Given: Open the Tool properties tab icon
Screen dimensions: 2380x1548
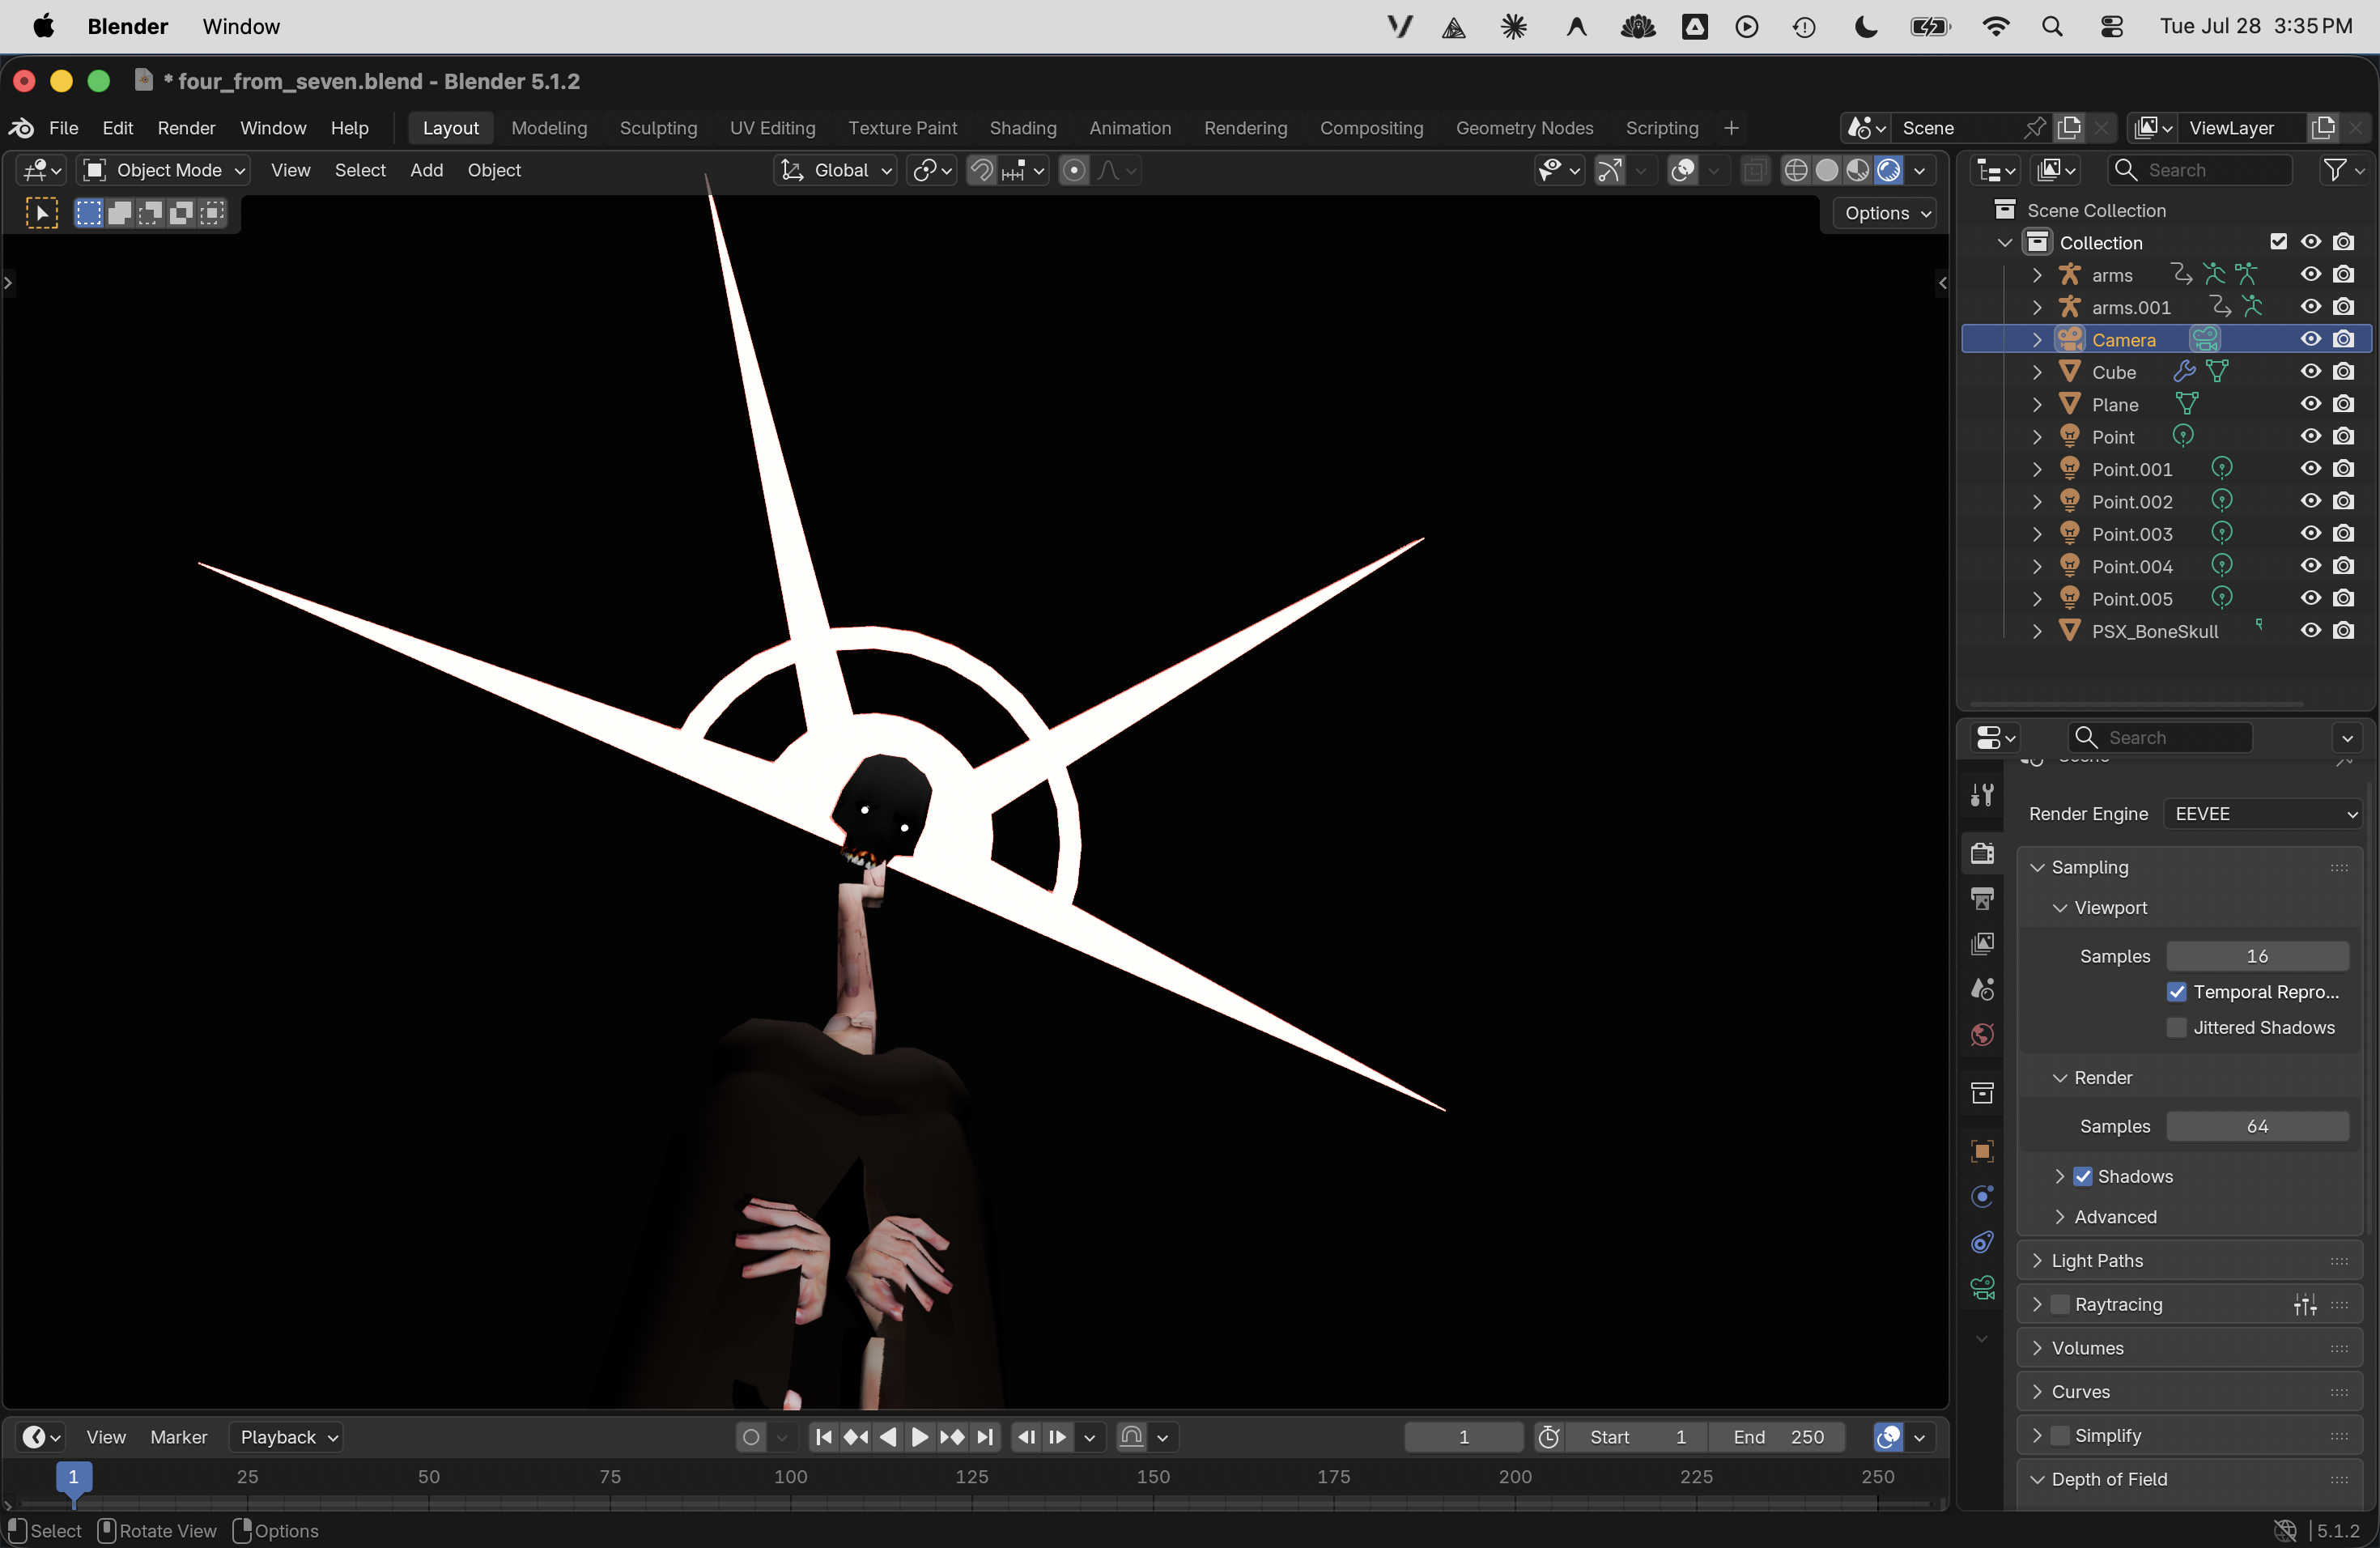Looking at the screenshot, I should 1982,794.
